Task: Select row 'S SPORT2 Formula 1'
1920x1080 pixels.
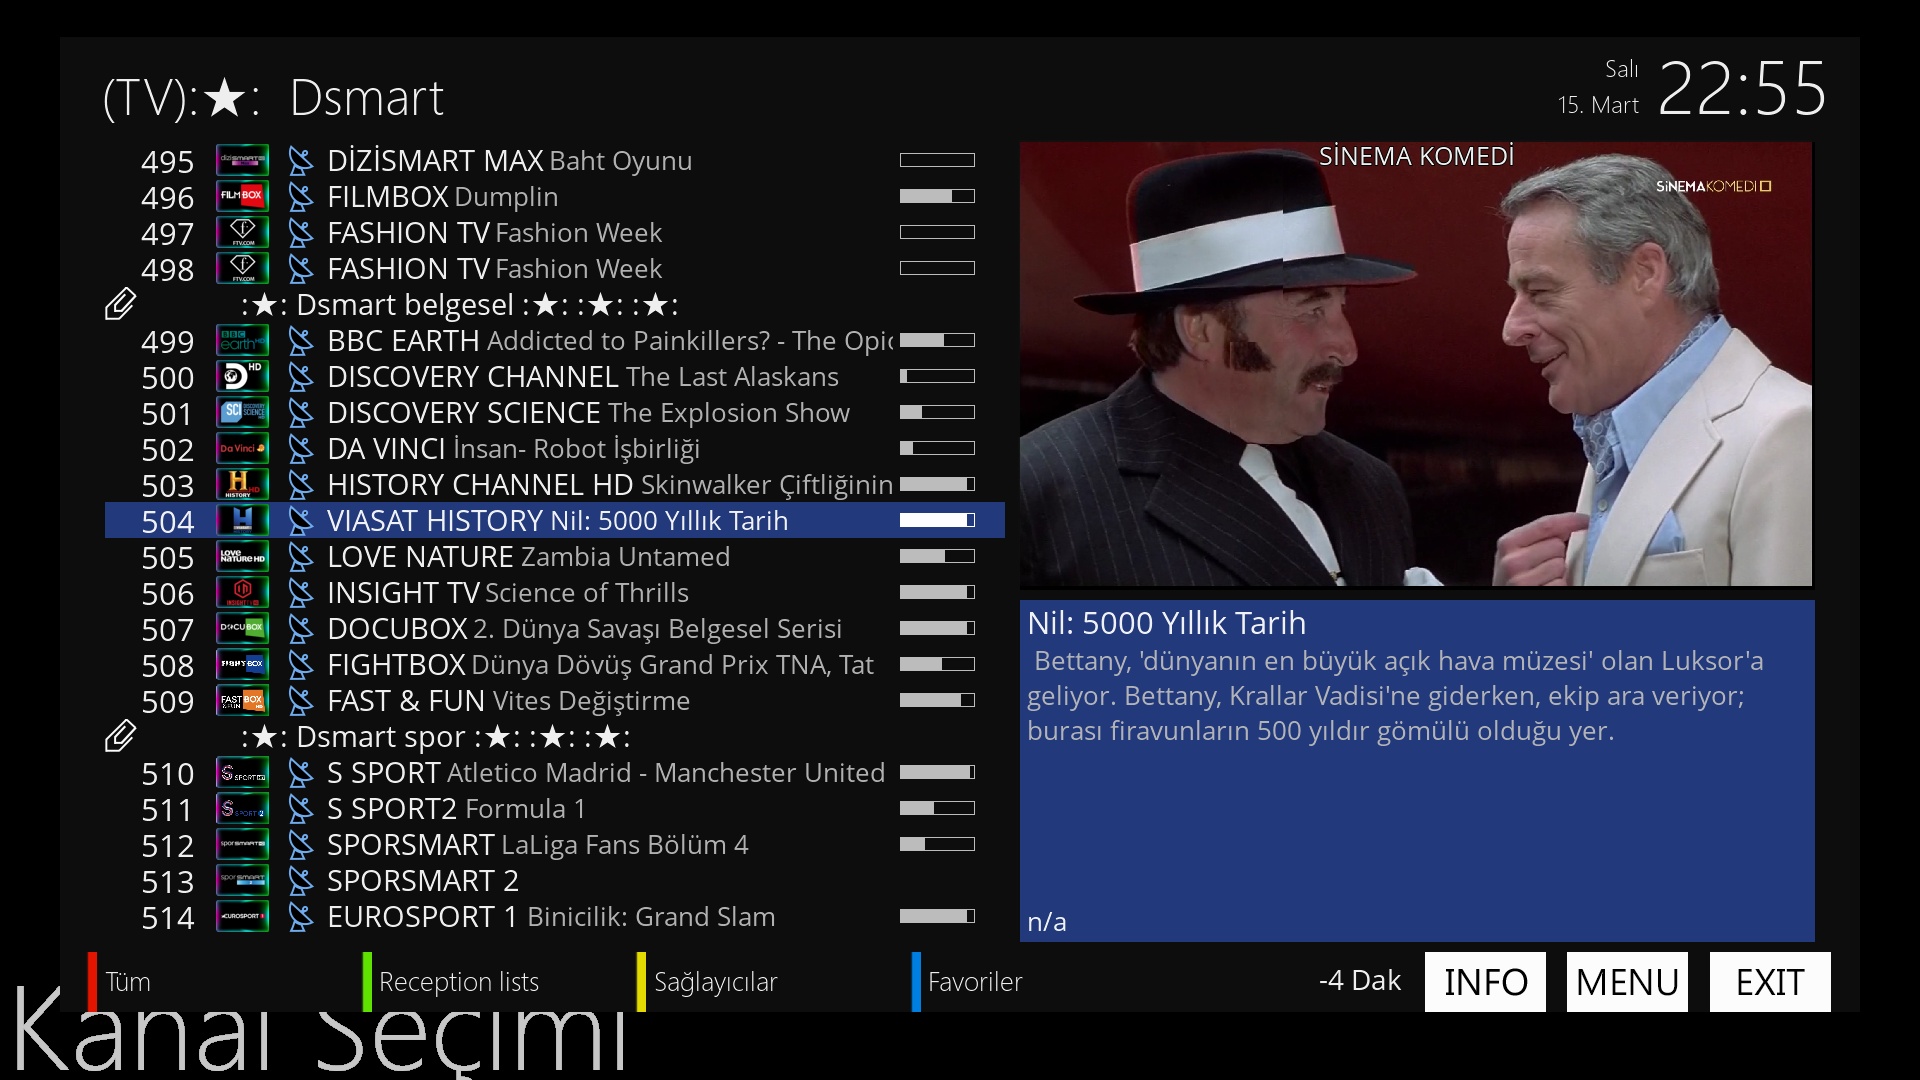Action: (x=555, y=808)
